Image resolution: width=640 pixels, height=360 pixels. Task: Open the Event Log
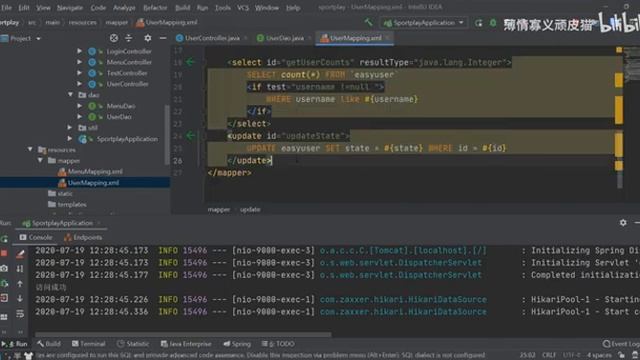coord(621,344)
